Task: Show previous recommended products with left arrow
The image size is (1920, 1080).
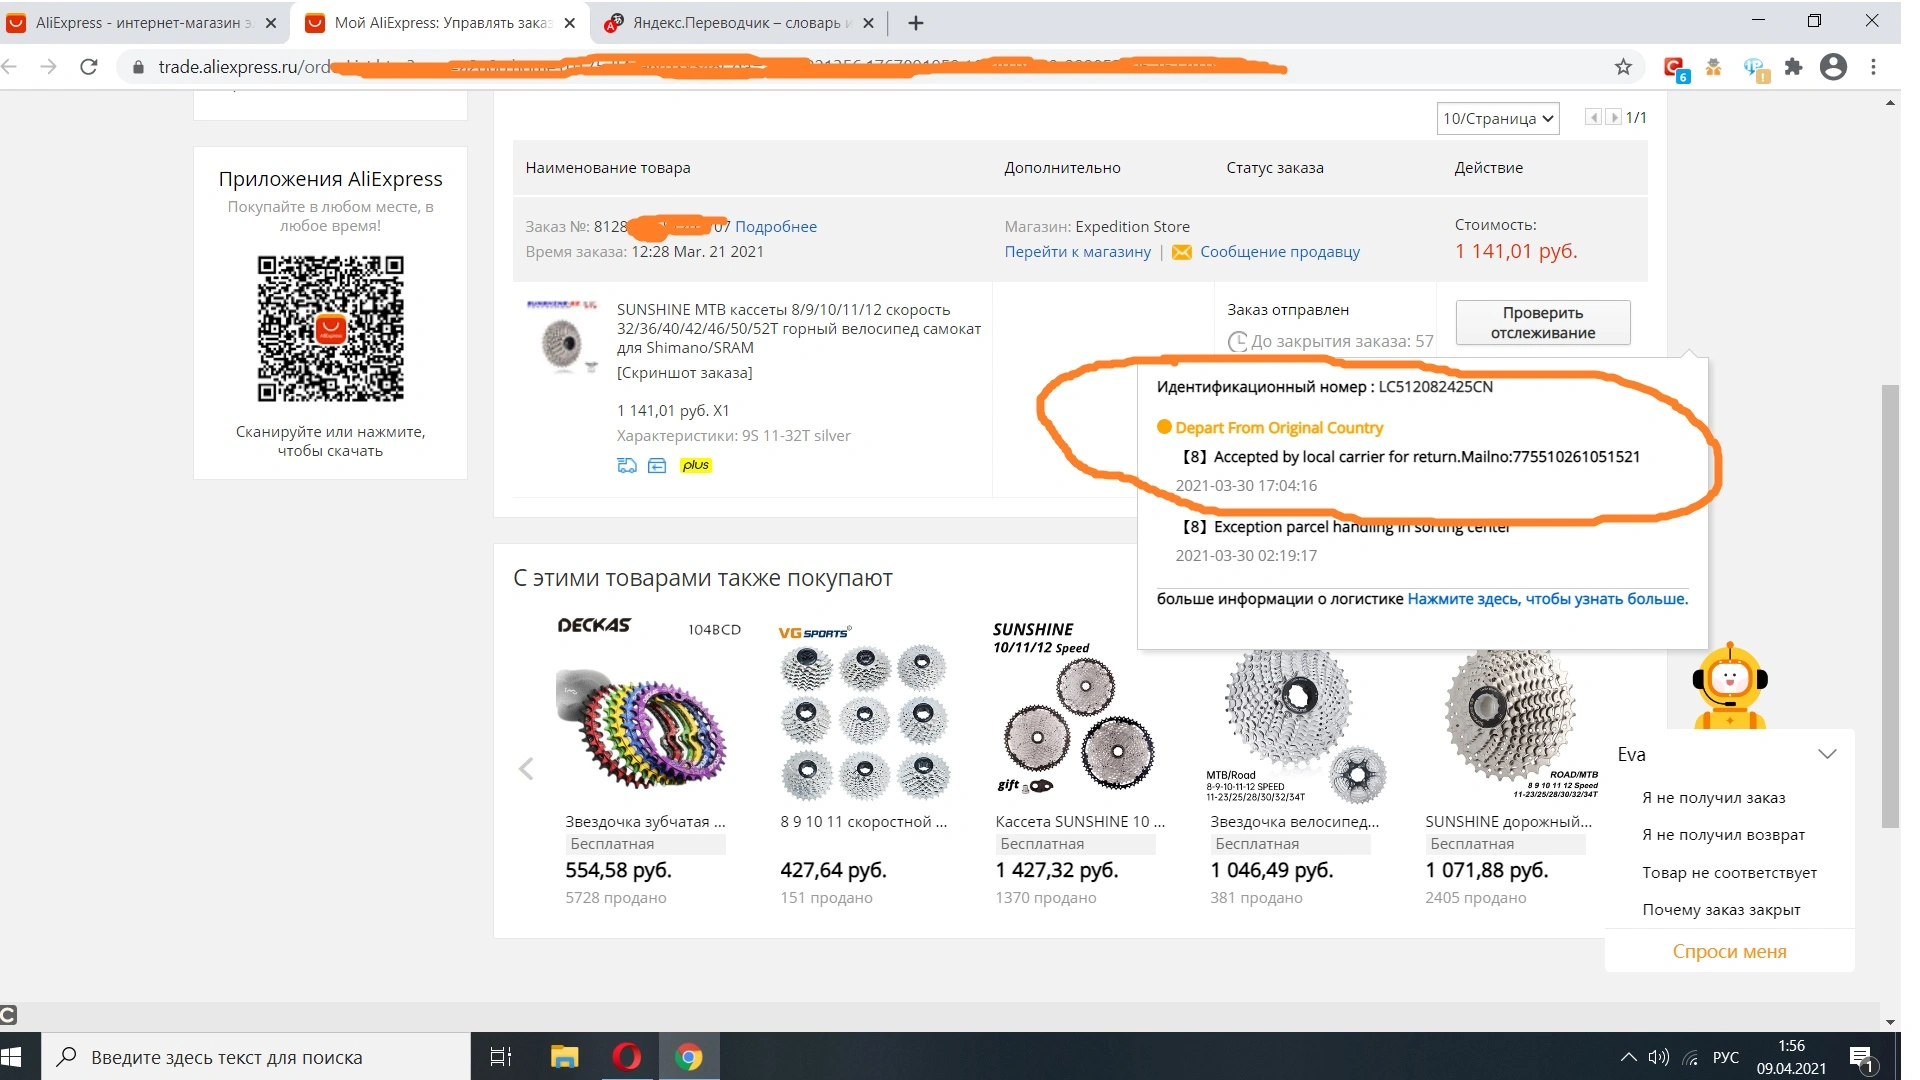Action: [526, 768]
